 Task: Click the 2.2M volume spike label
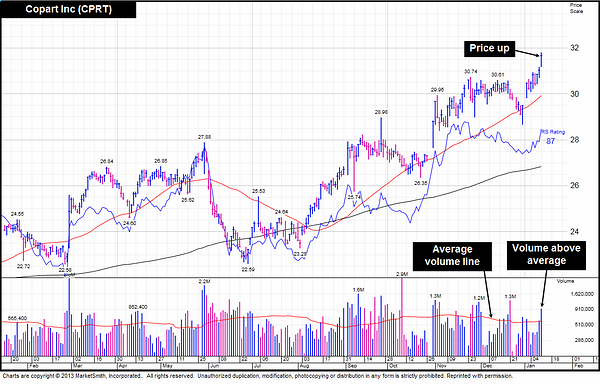pos(204,281)
